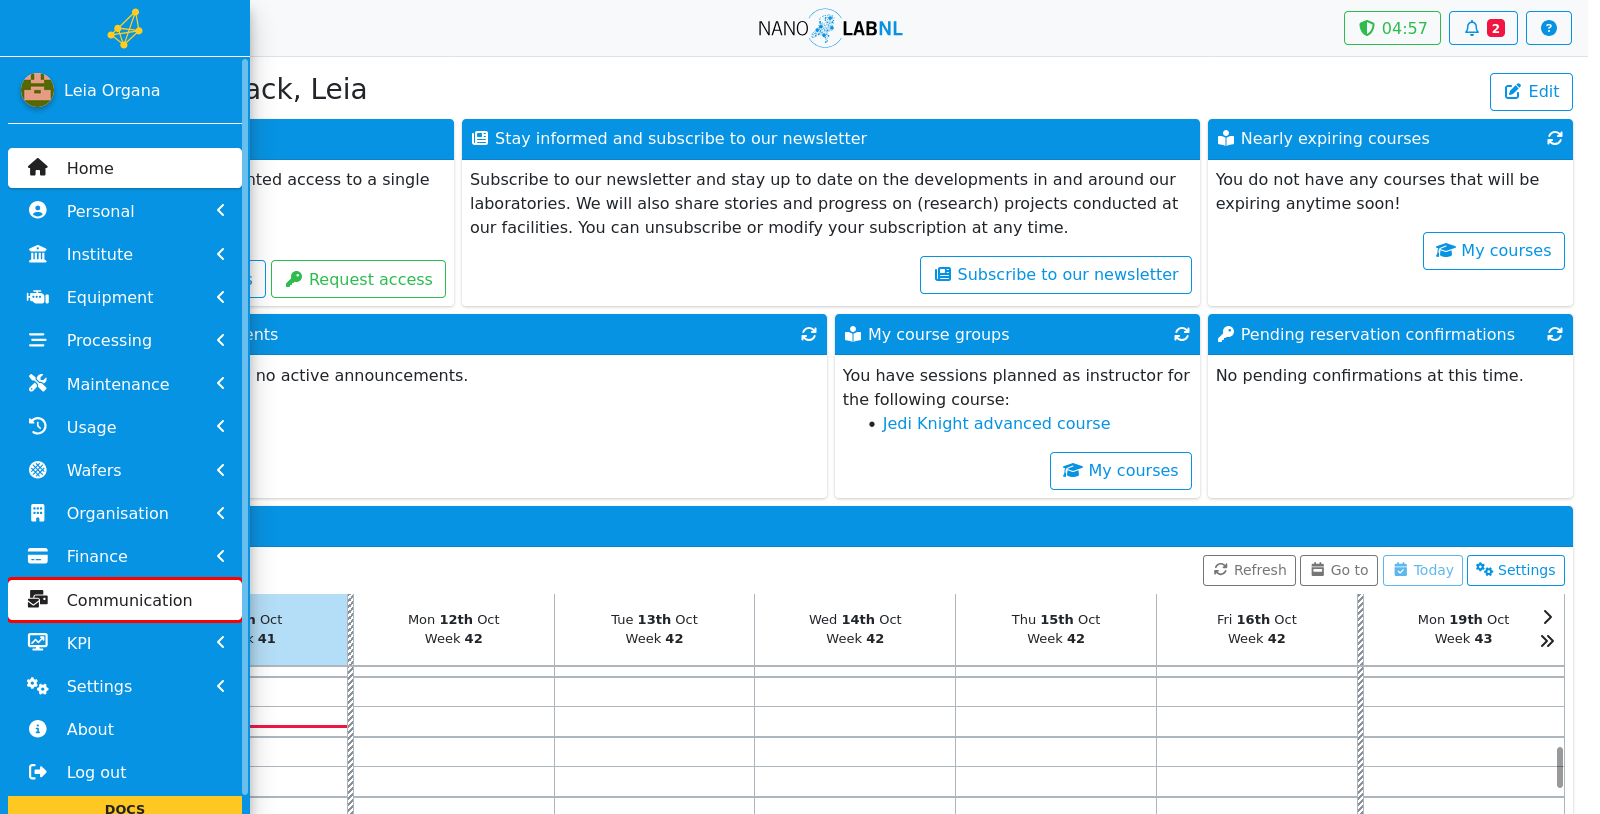Expand the Processing sidebar section

point(125,340)
